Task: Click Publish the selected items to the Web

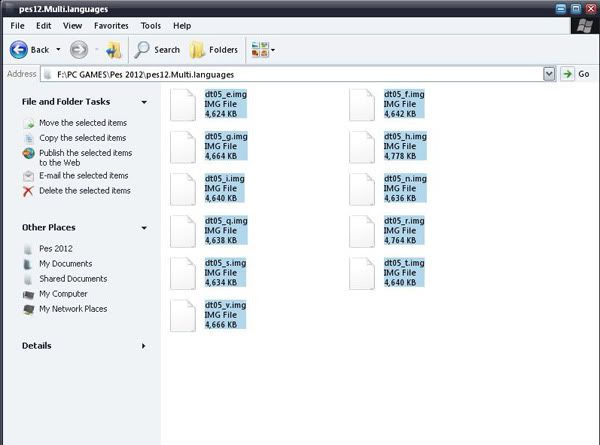Action: pos(86,158)
